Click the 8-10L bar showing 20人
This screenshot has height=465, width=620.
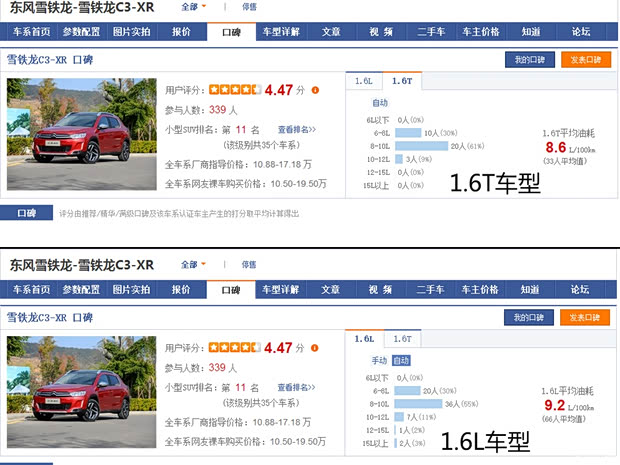tap(422, 146)
